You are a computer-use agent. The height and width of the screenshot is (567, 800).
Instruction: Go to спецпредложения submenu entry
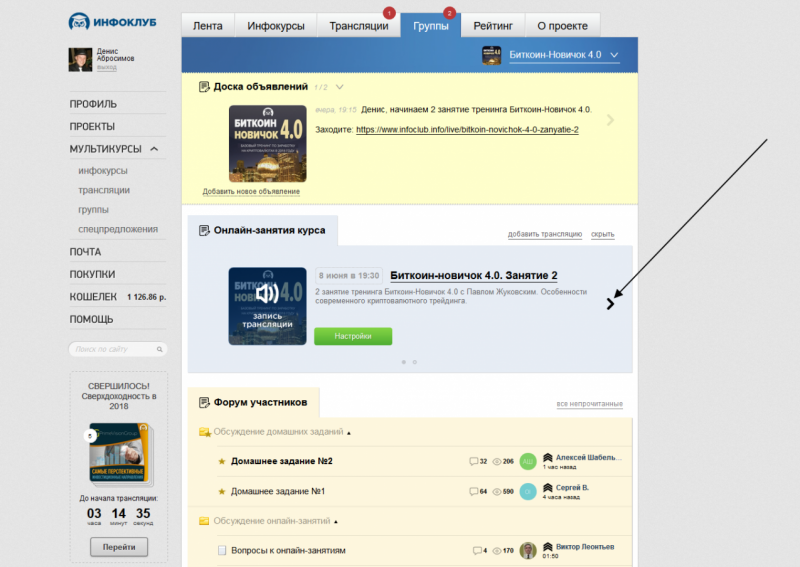118,229
